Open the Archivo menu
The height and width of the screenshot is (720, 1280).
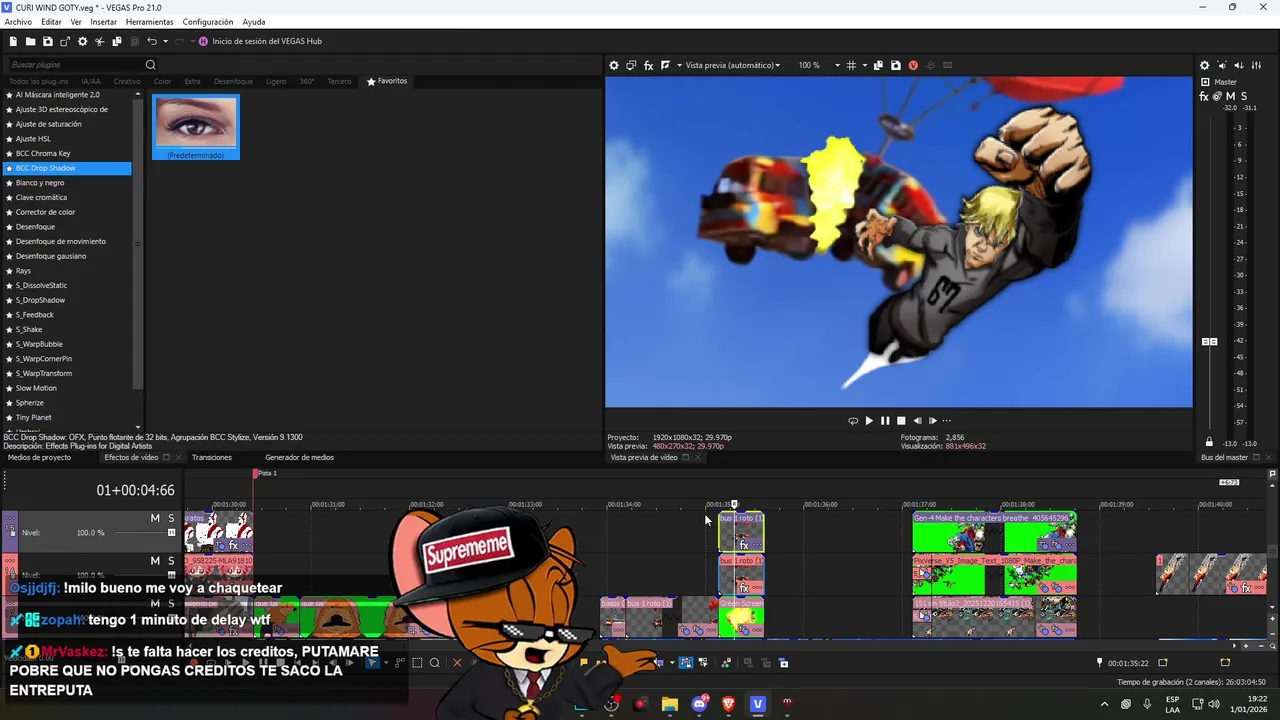click(x=18, y=22)
